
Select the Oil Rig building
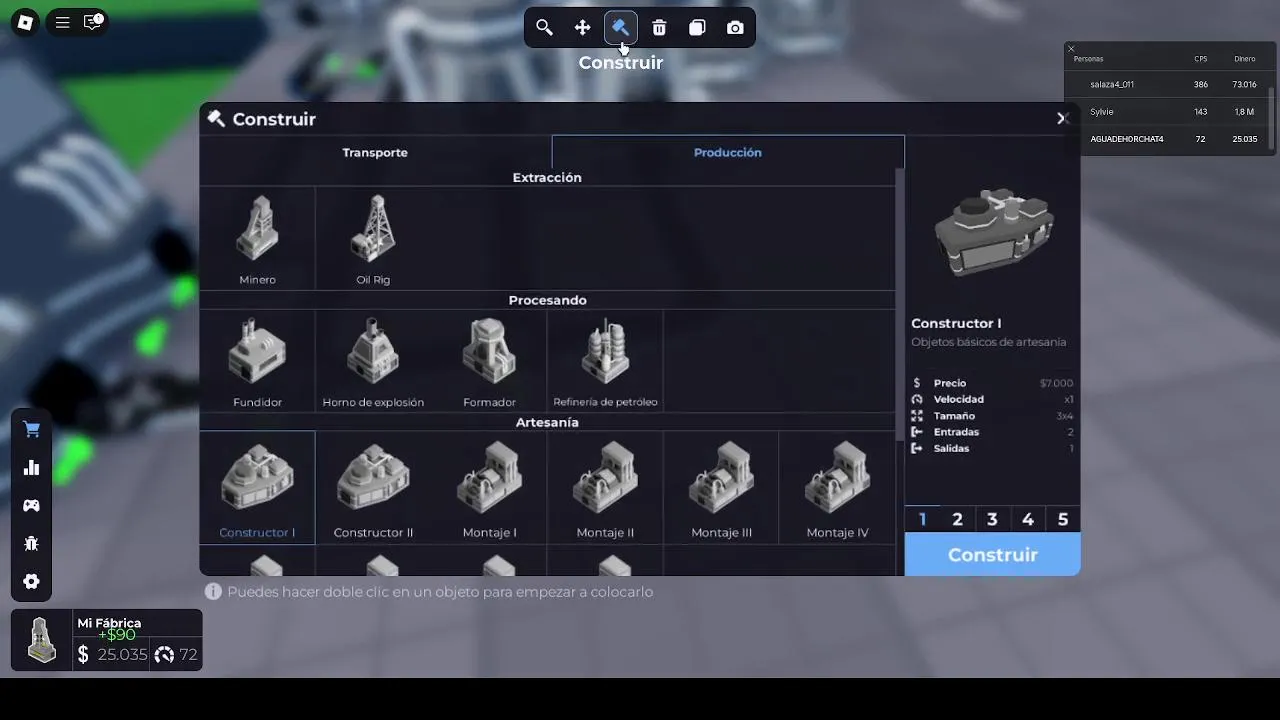[x=373, y=238]
